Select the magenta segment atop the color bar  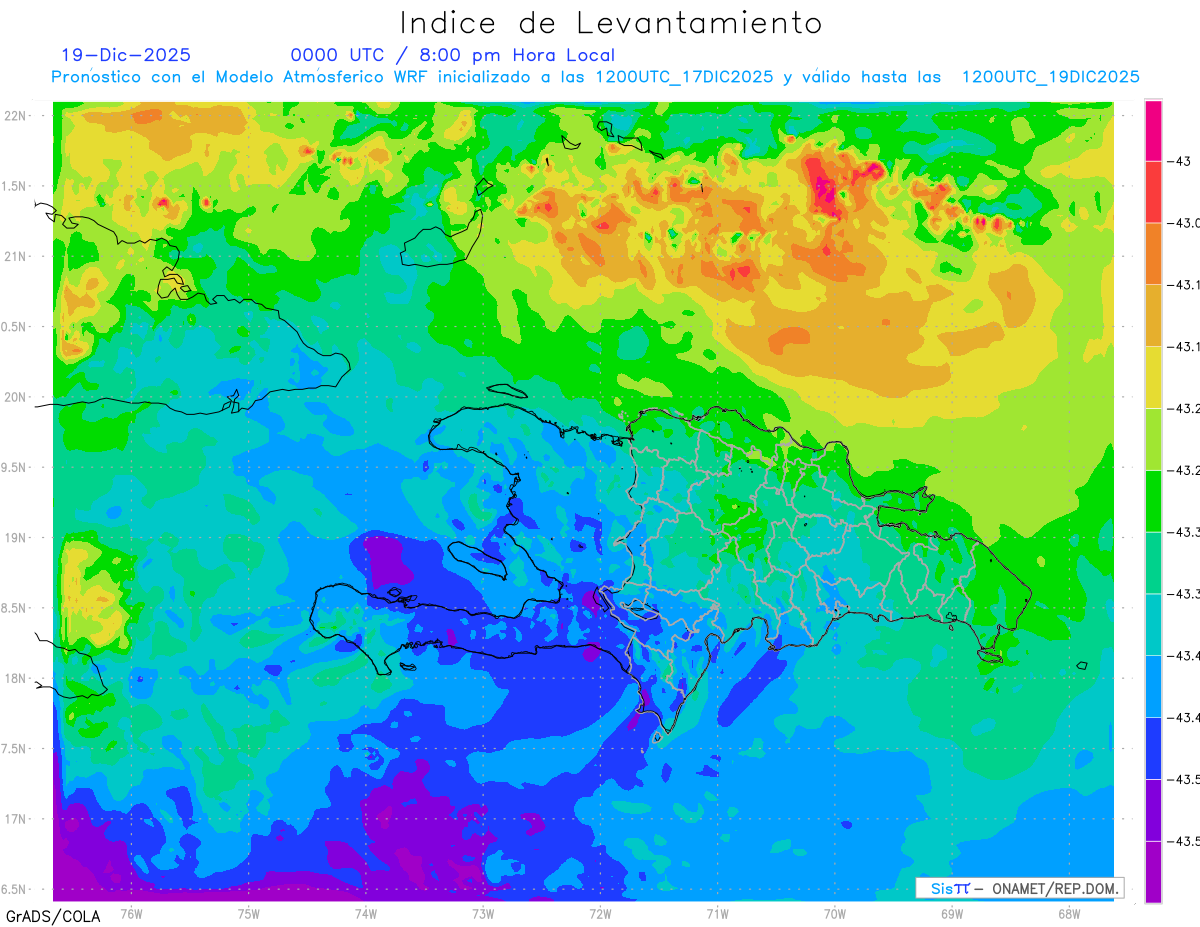tap(1153, 130)
